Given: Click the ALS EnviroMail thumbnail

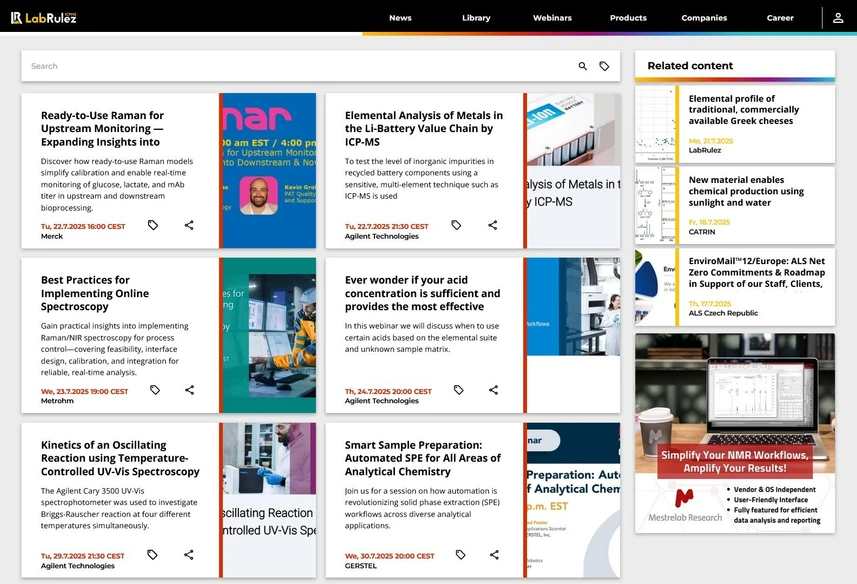Looking at the screenshot, I should 655,287.
